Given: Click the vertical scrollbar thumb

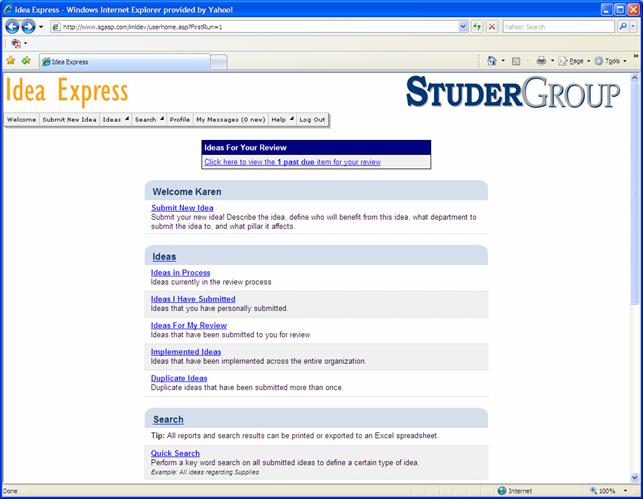Looking at the screenshot, I should click(x=635, y=194).
